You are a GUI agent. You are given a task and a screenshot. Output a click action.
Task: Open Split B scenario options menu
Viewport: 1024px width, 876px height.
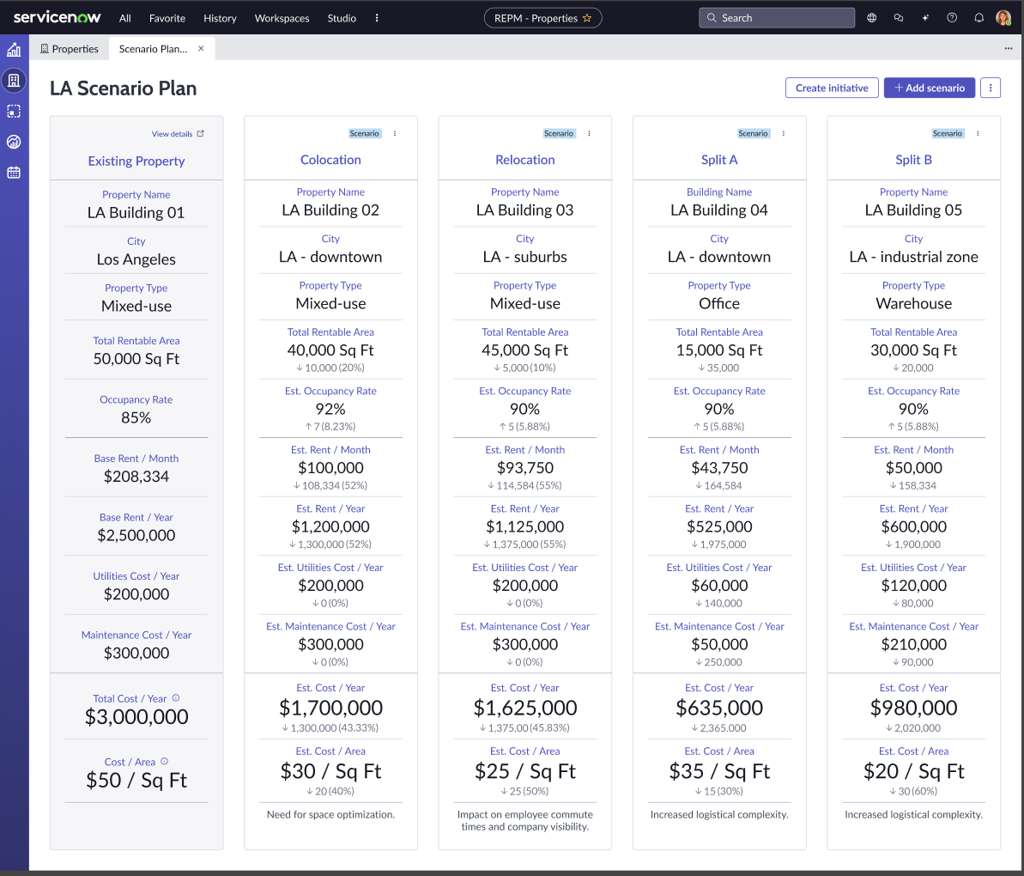click(978, 133)
